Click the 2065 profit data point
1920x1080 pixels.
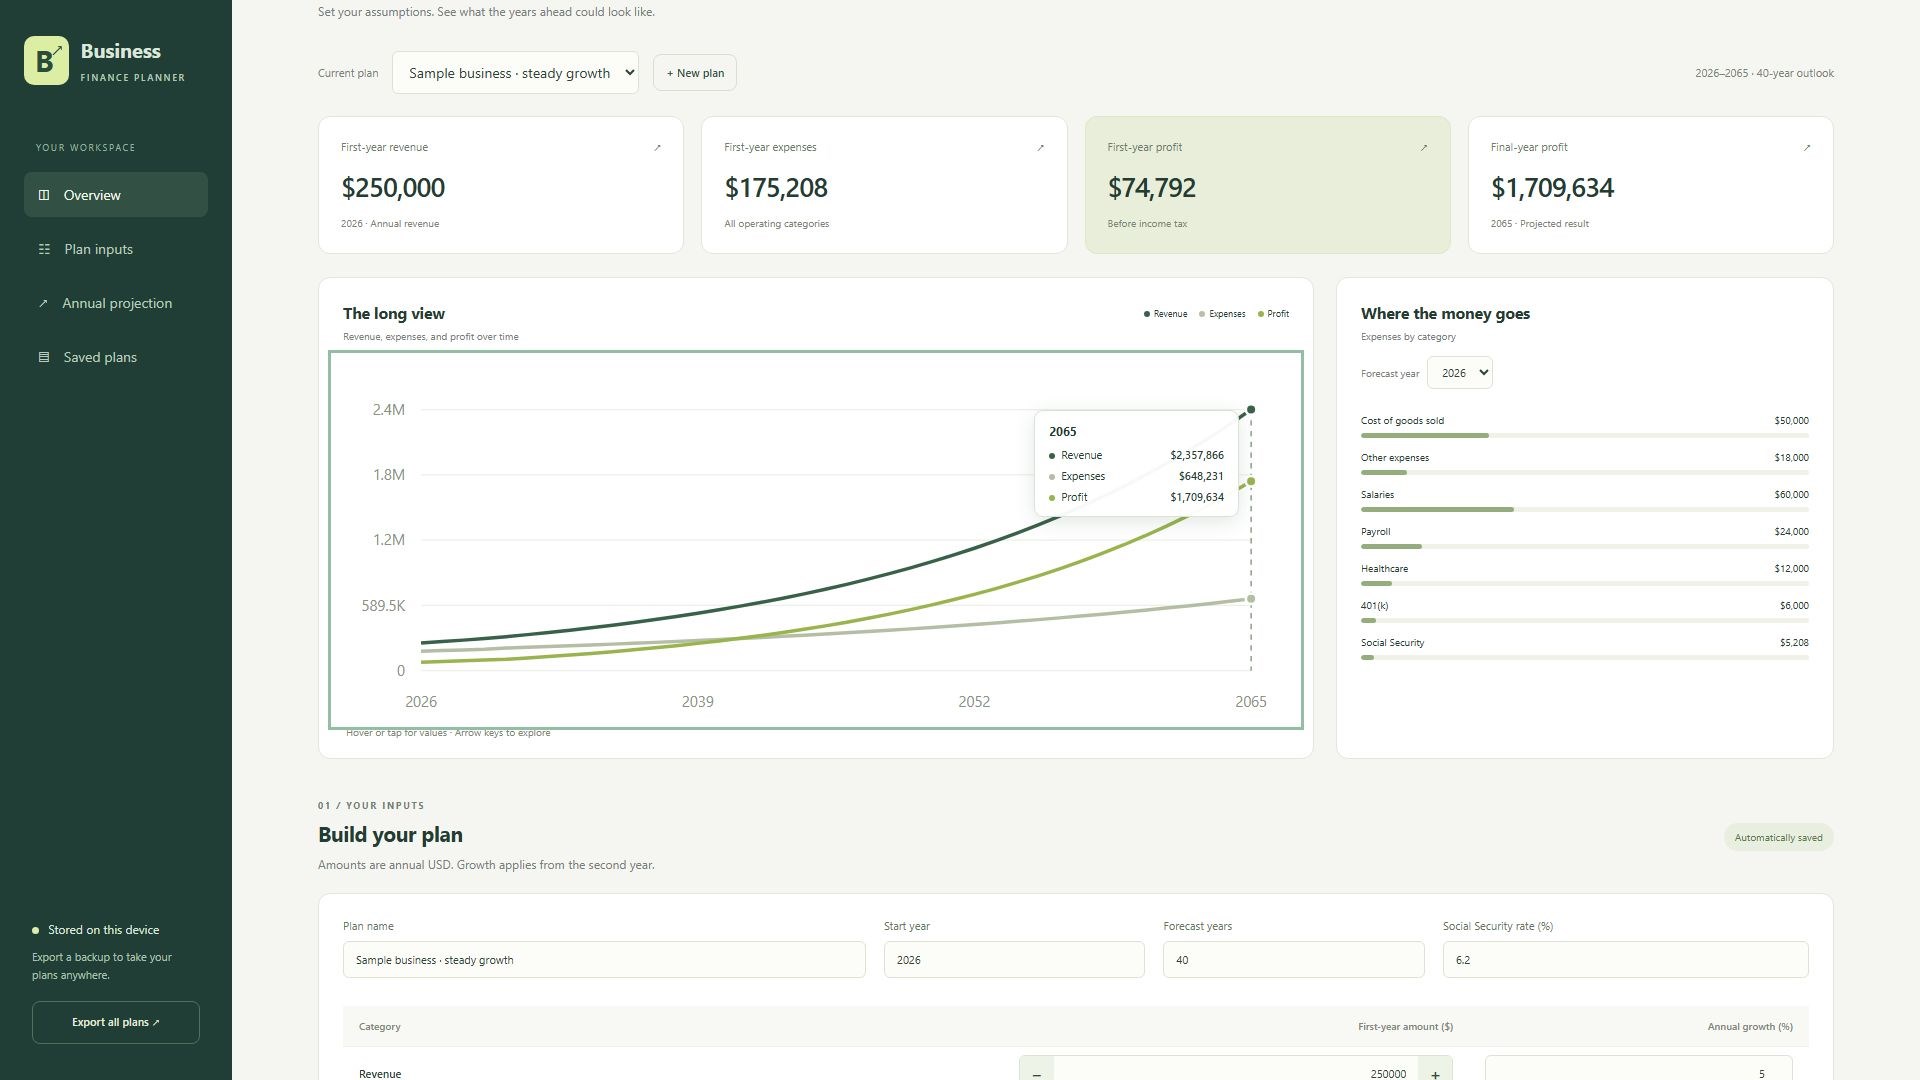click(1250, 481)
